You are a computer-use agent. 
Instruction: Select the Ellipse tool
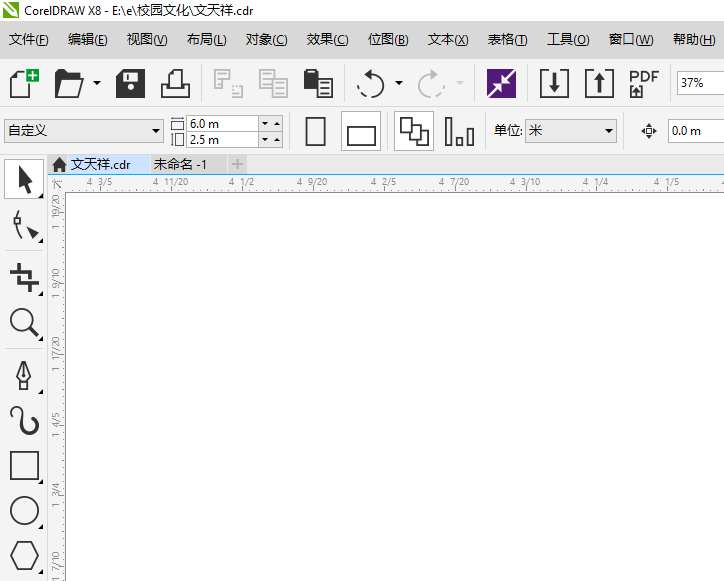pyautogui.click(x=24, y=511)
